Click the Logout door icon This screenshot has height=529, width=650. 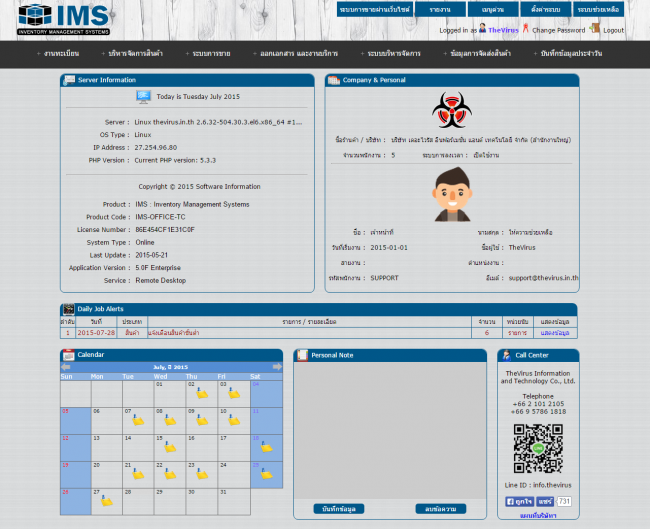point(595,28)
